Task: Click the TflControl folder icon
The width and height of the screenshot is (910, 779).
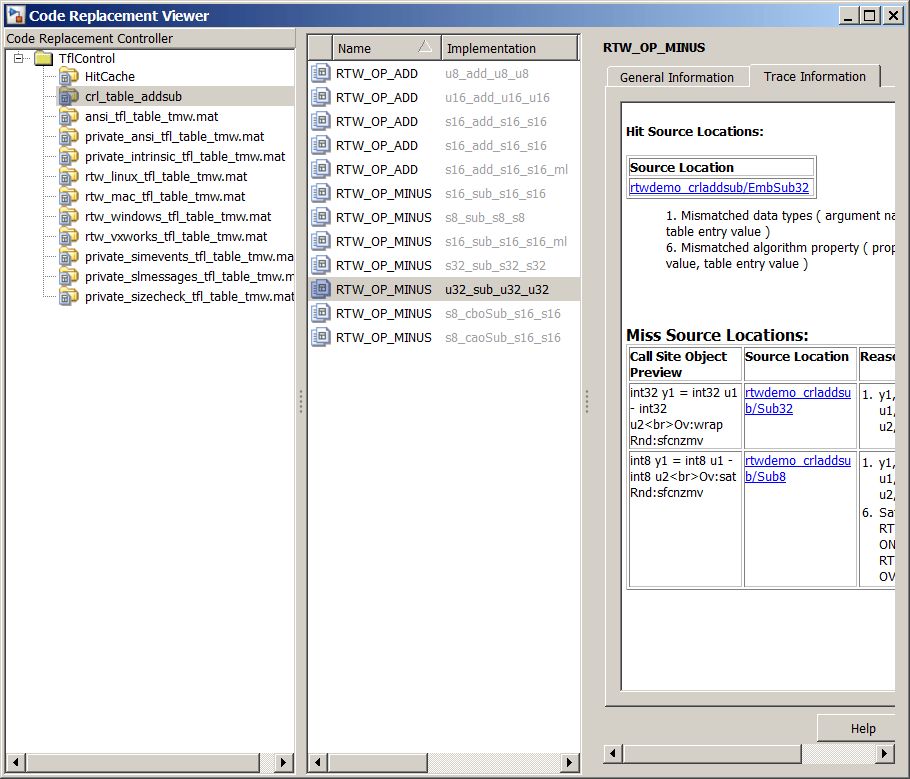Action: pos(44,58)
